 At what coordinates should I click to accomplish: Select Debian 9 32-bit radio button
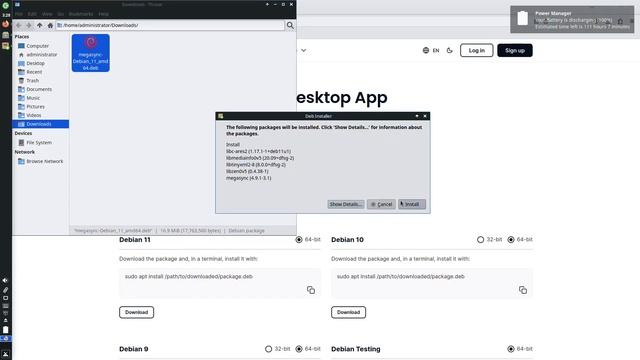coord(268,349)
